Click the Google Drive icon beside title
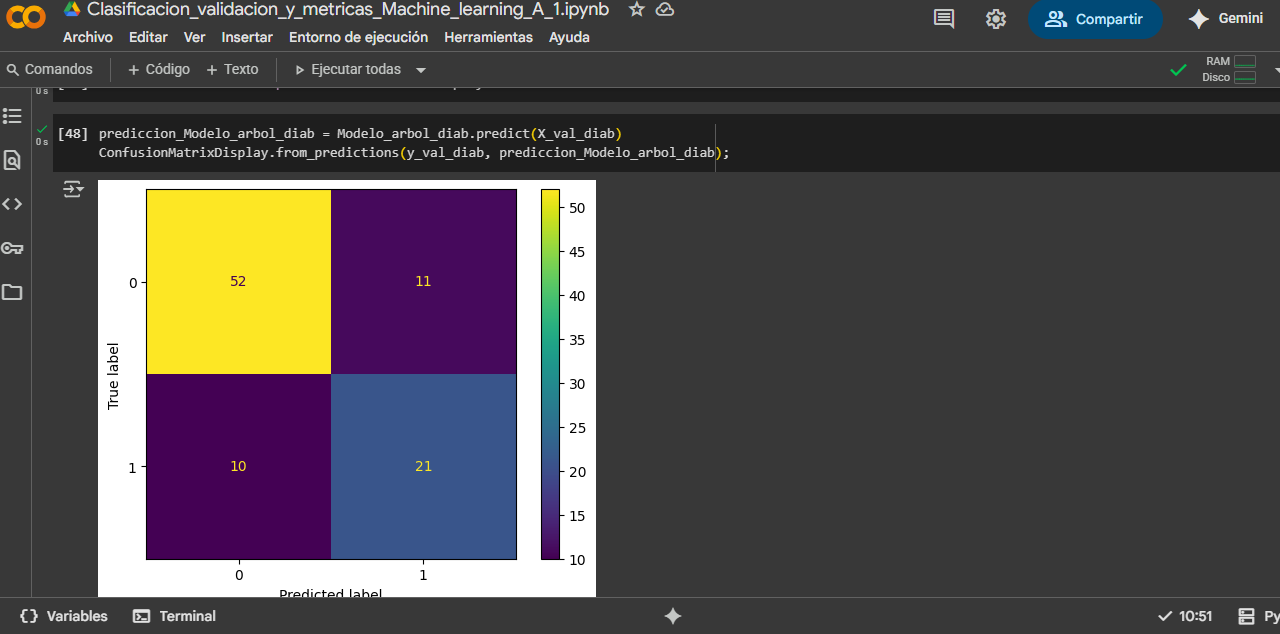The height and width of the screenshot is (634, 1280). point(72,9)
